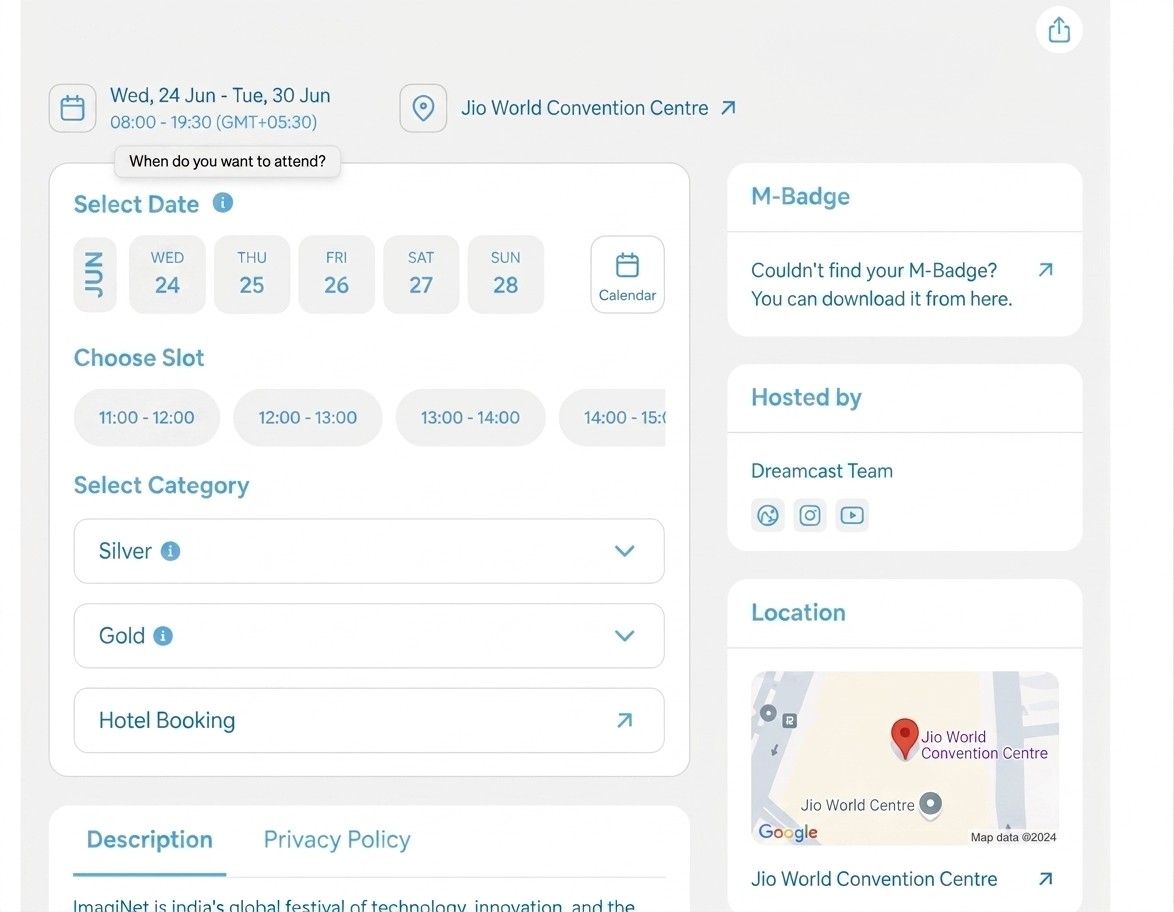Click the location map thumbnail

904,759
